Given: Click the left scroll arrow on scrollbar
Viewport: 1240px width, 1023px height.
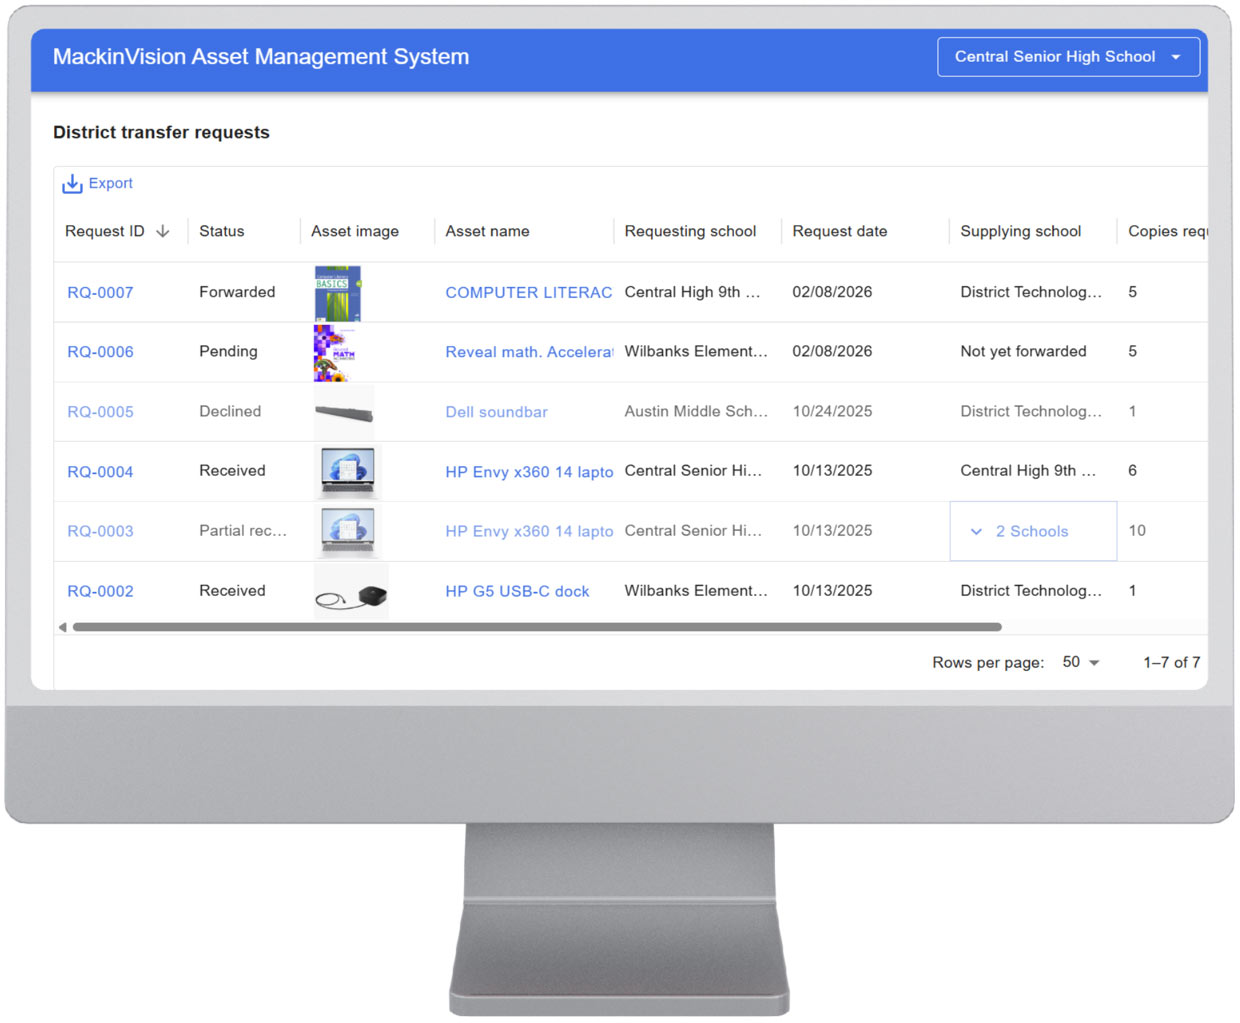Looking at the screenshot, I should point(62,627).
